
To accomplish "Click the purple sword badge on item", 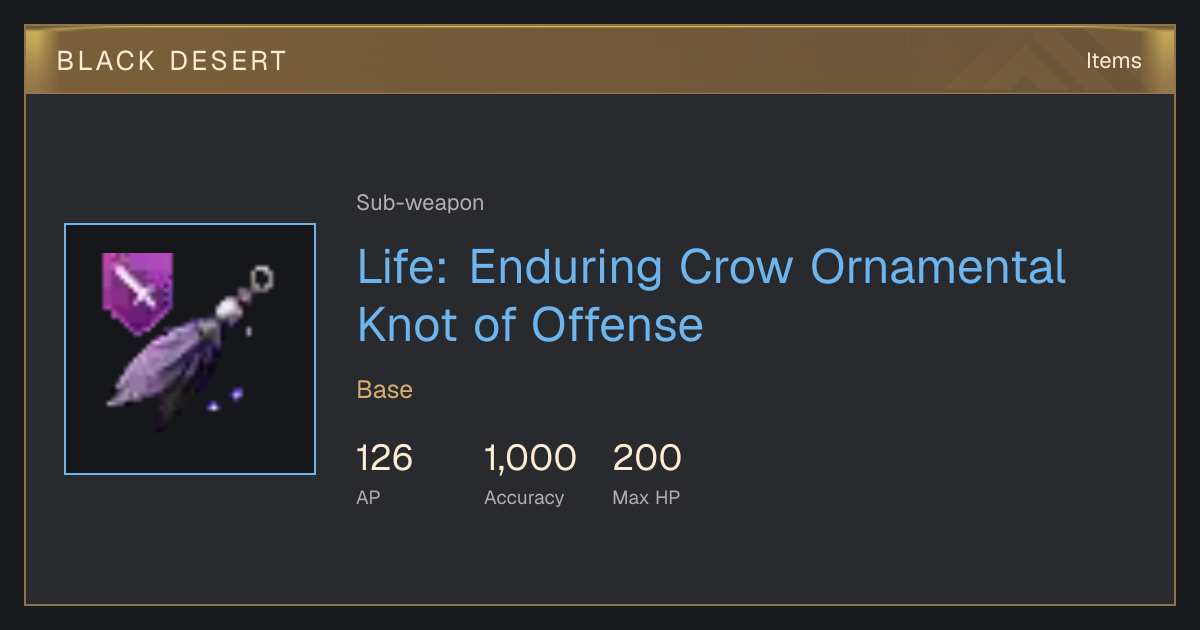I will [x=138, y=292].
